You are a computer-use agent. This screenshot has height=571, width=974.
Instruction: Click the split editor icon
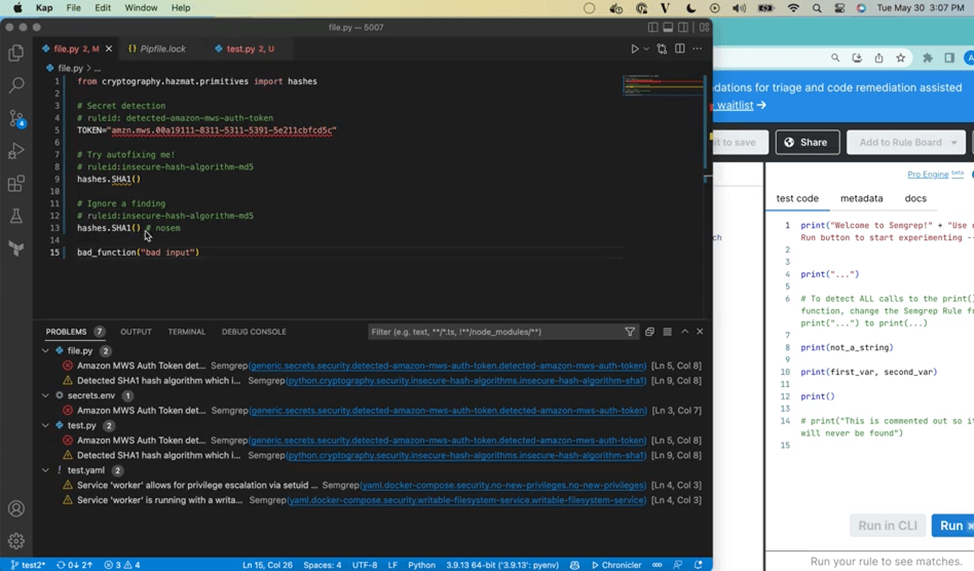(680, 49)
